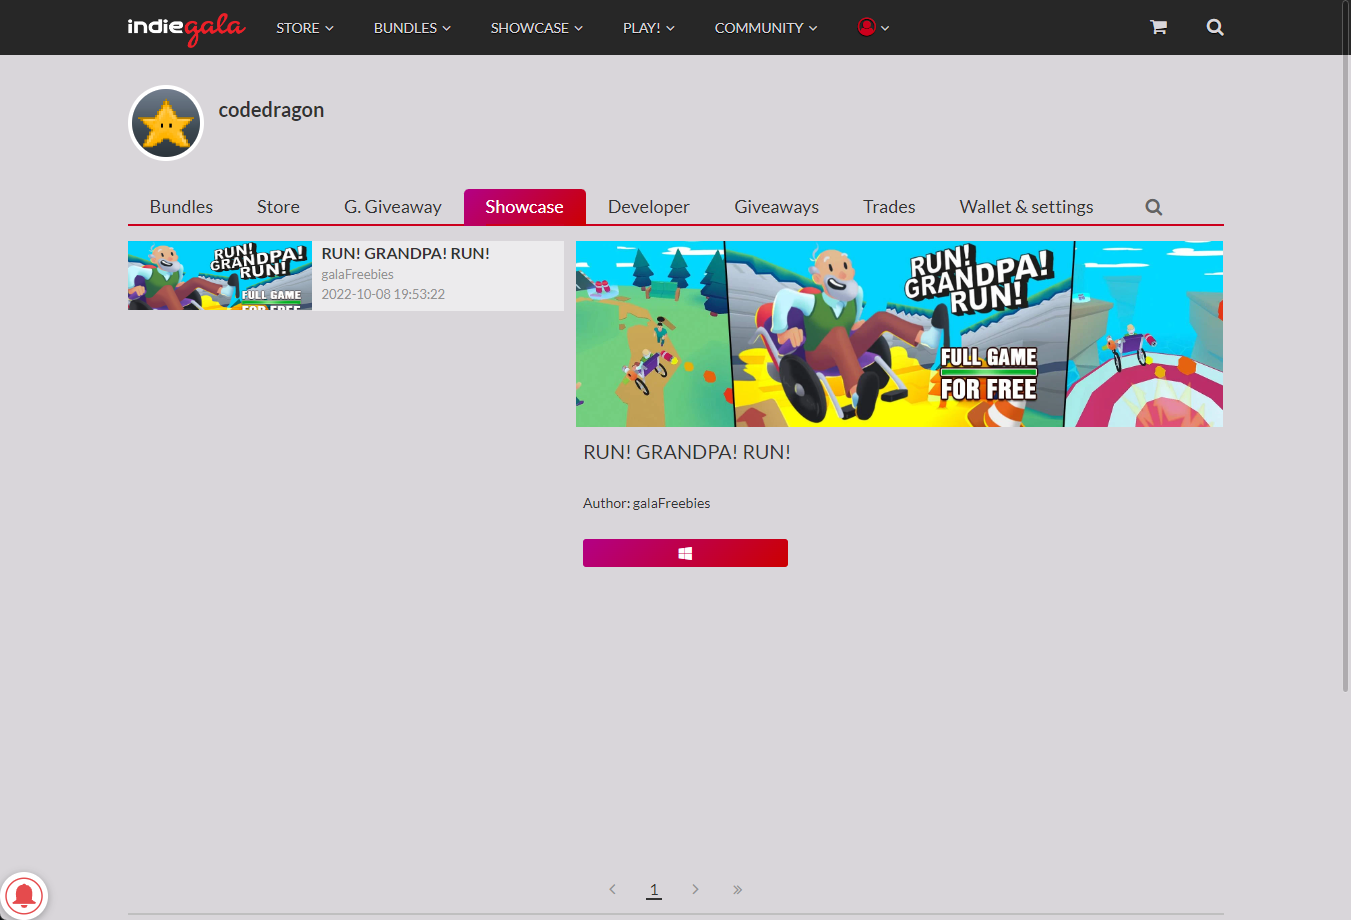Open the shopping cart icon

[x=1158, y=27]
